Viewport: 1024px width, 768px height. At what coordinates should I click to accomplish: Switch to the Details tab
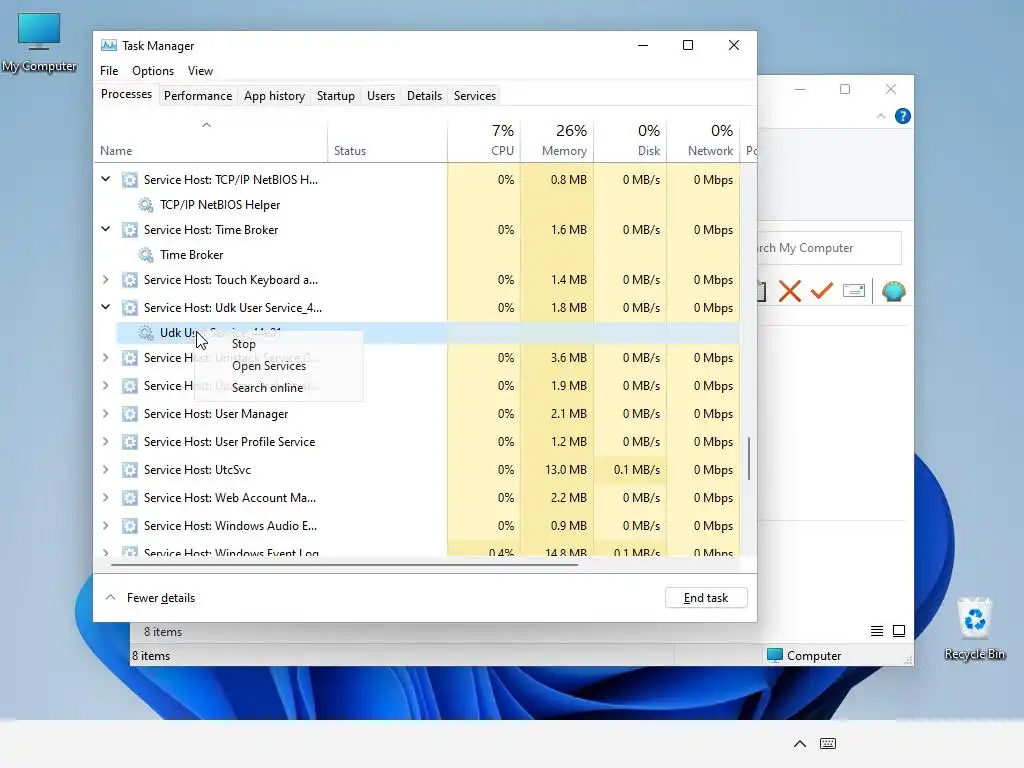tap(424, 96)
